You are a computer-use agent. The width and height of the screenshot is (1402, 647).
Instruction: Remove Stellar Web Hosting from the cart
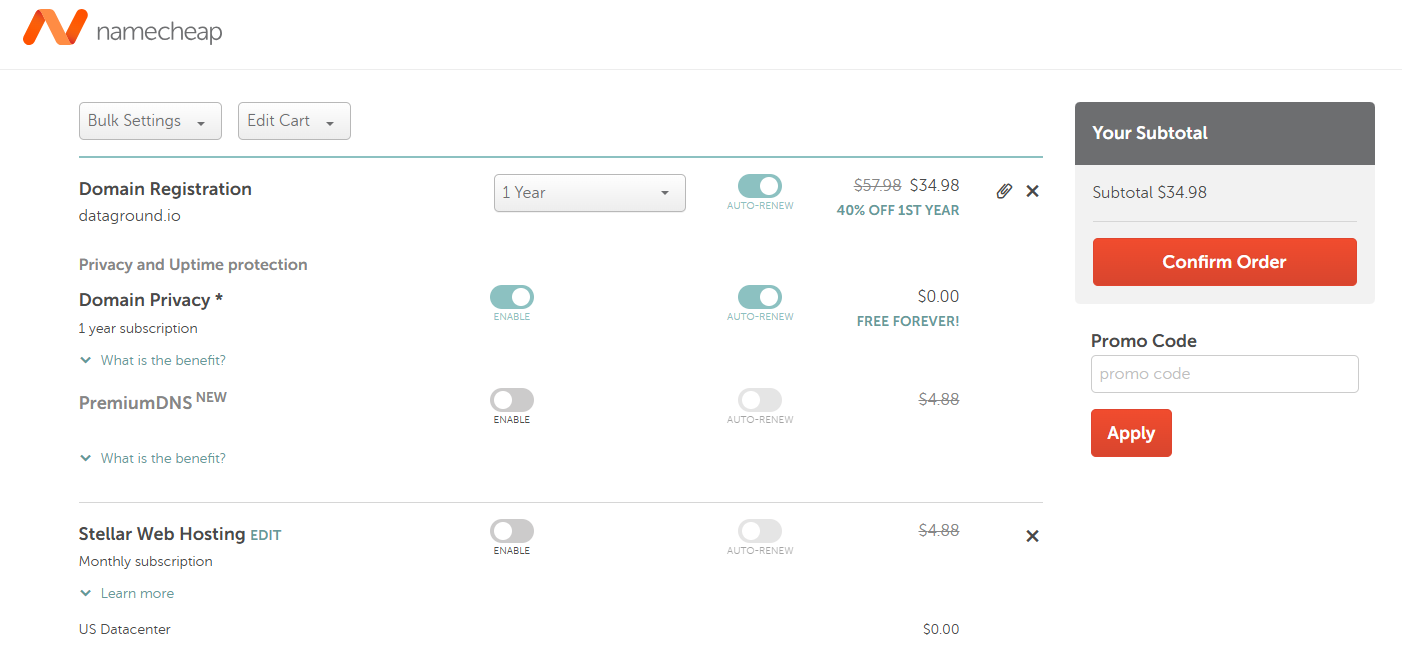(x=1032, y=536)
